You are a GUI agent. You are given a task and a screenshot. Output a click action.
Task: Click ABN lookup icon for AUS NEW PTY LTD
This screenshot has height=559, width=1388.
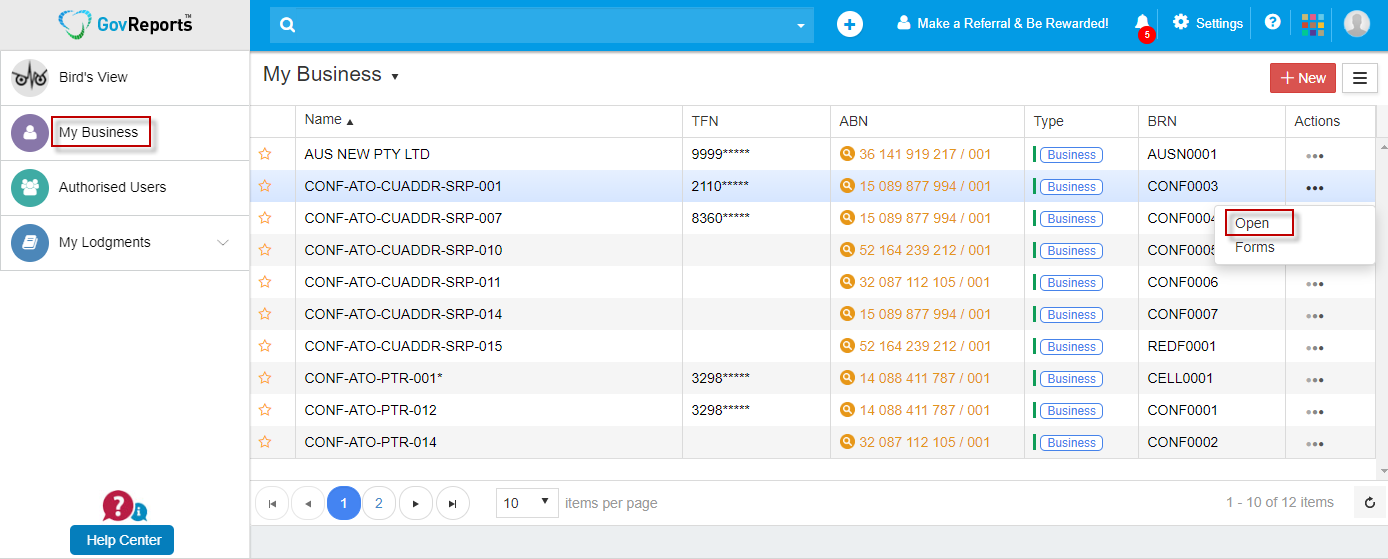click(847, 154)
